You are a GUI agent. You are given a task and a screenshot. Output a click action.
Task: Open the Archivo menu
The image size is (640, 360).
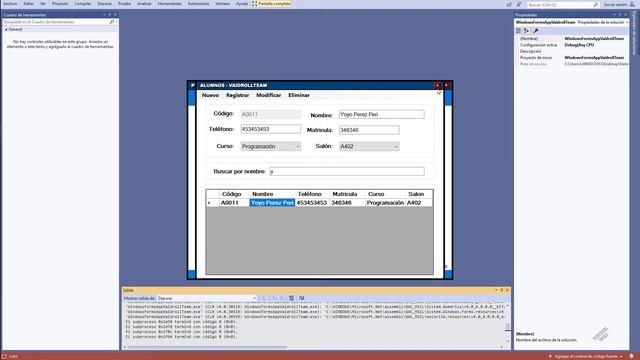click(10, 4)
